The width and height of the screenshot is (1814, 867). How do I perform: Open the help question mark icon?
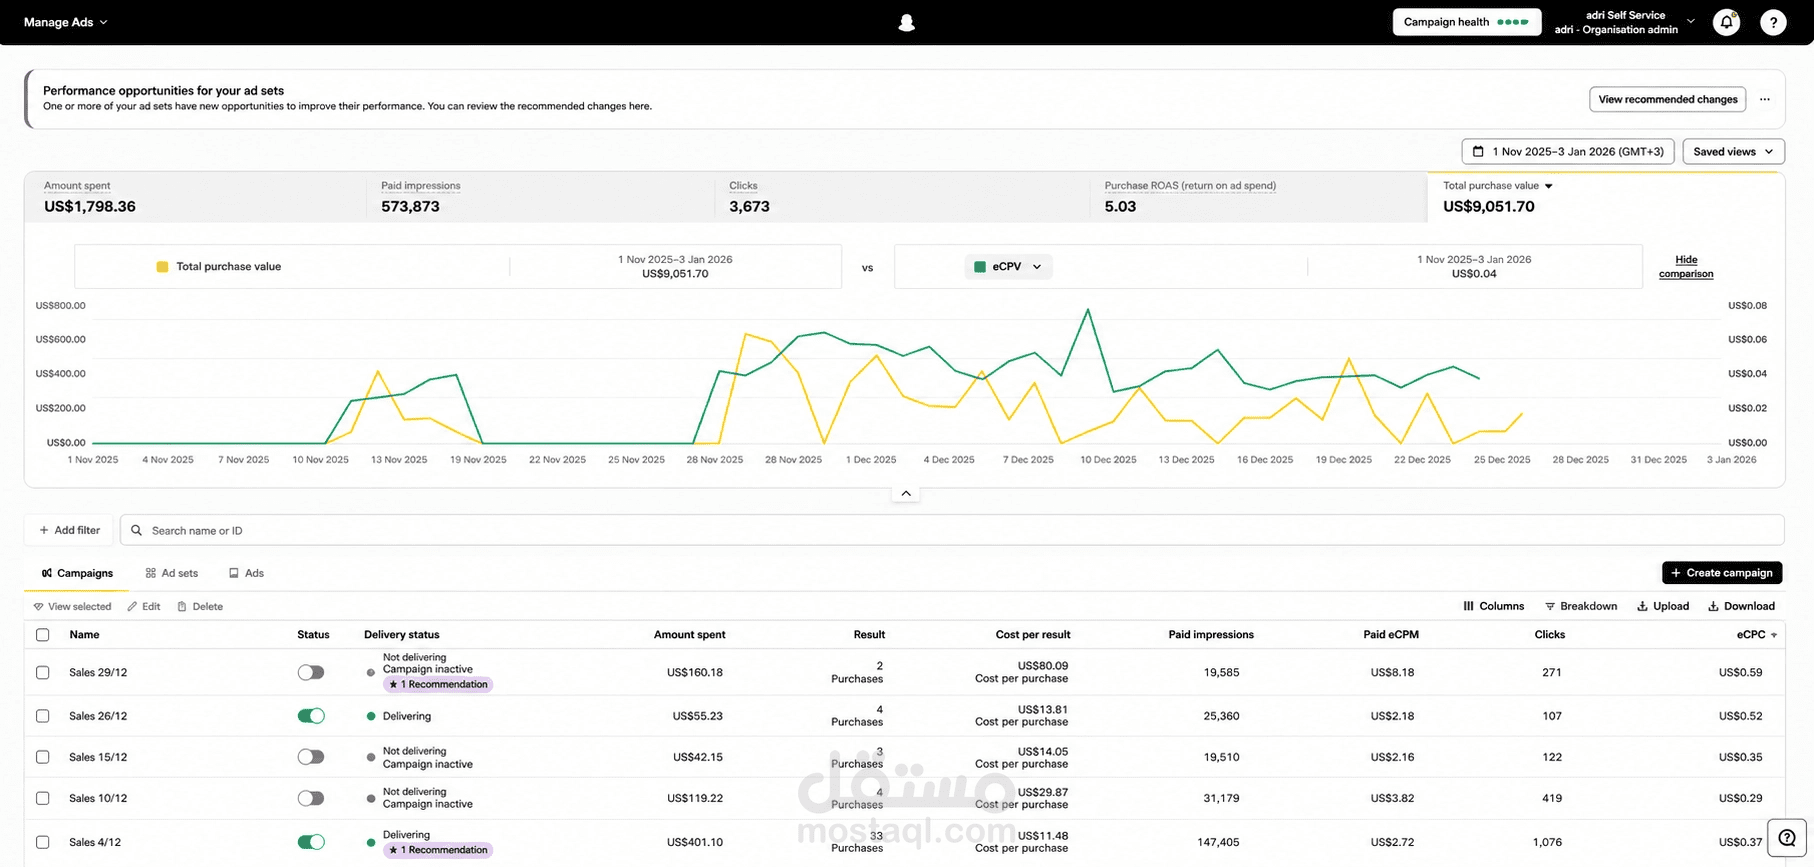coord(1773,22)
